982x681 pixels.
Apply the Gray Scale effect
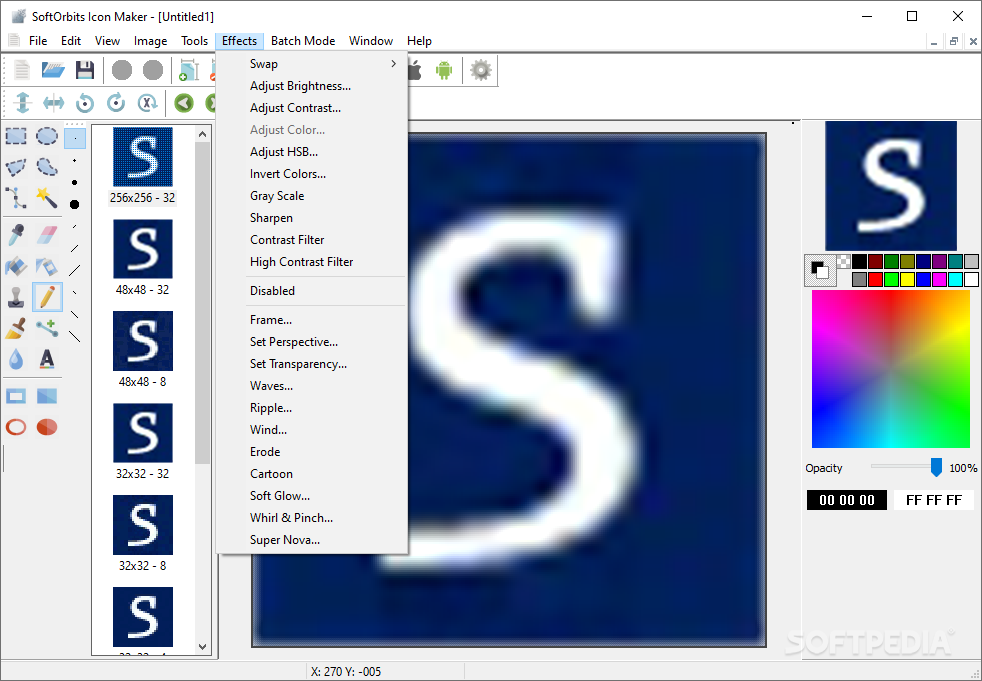tap(312, 195)
